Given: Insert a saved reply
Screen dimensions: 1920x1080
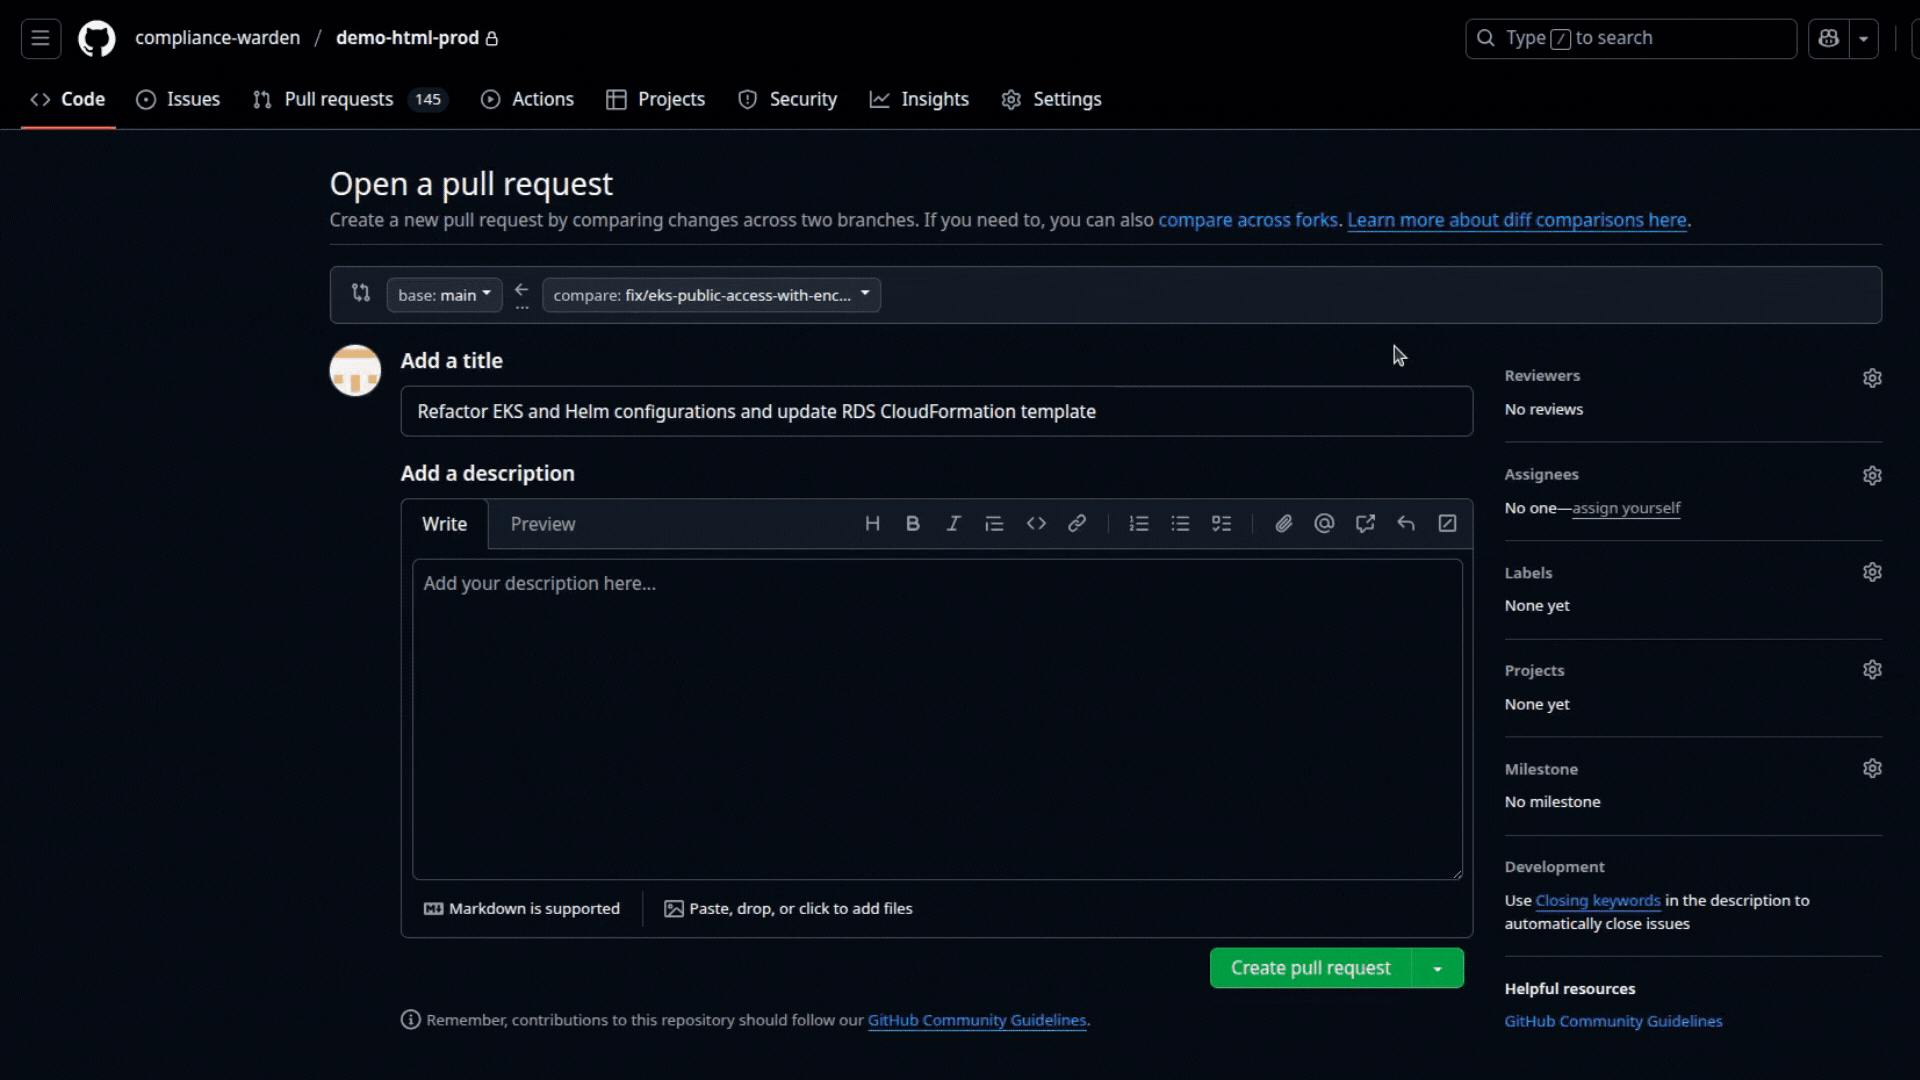Looking at the screenshot, I should click(x=1406, y=523).
